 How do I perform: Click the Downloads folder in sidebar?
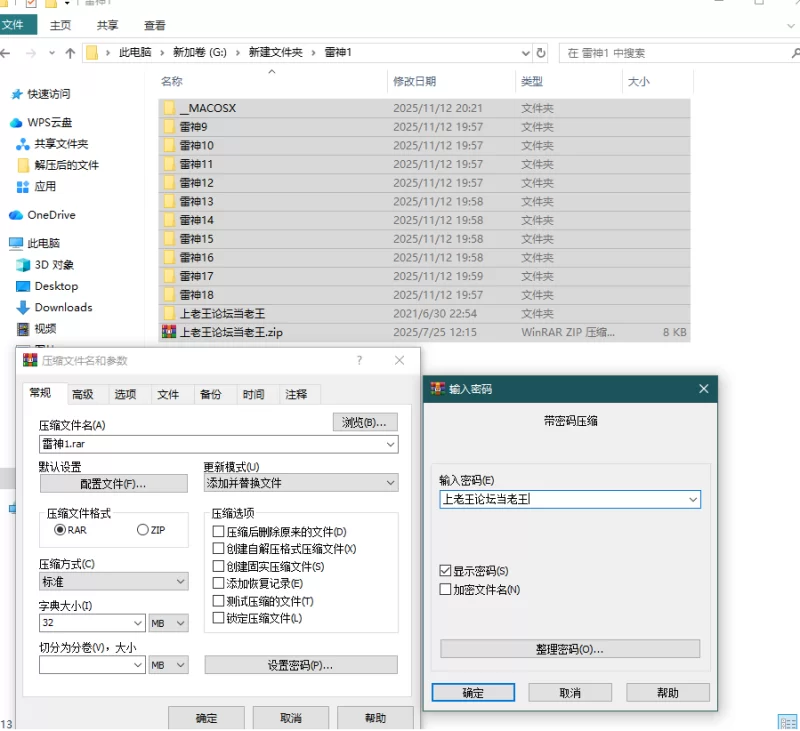click(x=62, y=307)
